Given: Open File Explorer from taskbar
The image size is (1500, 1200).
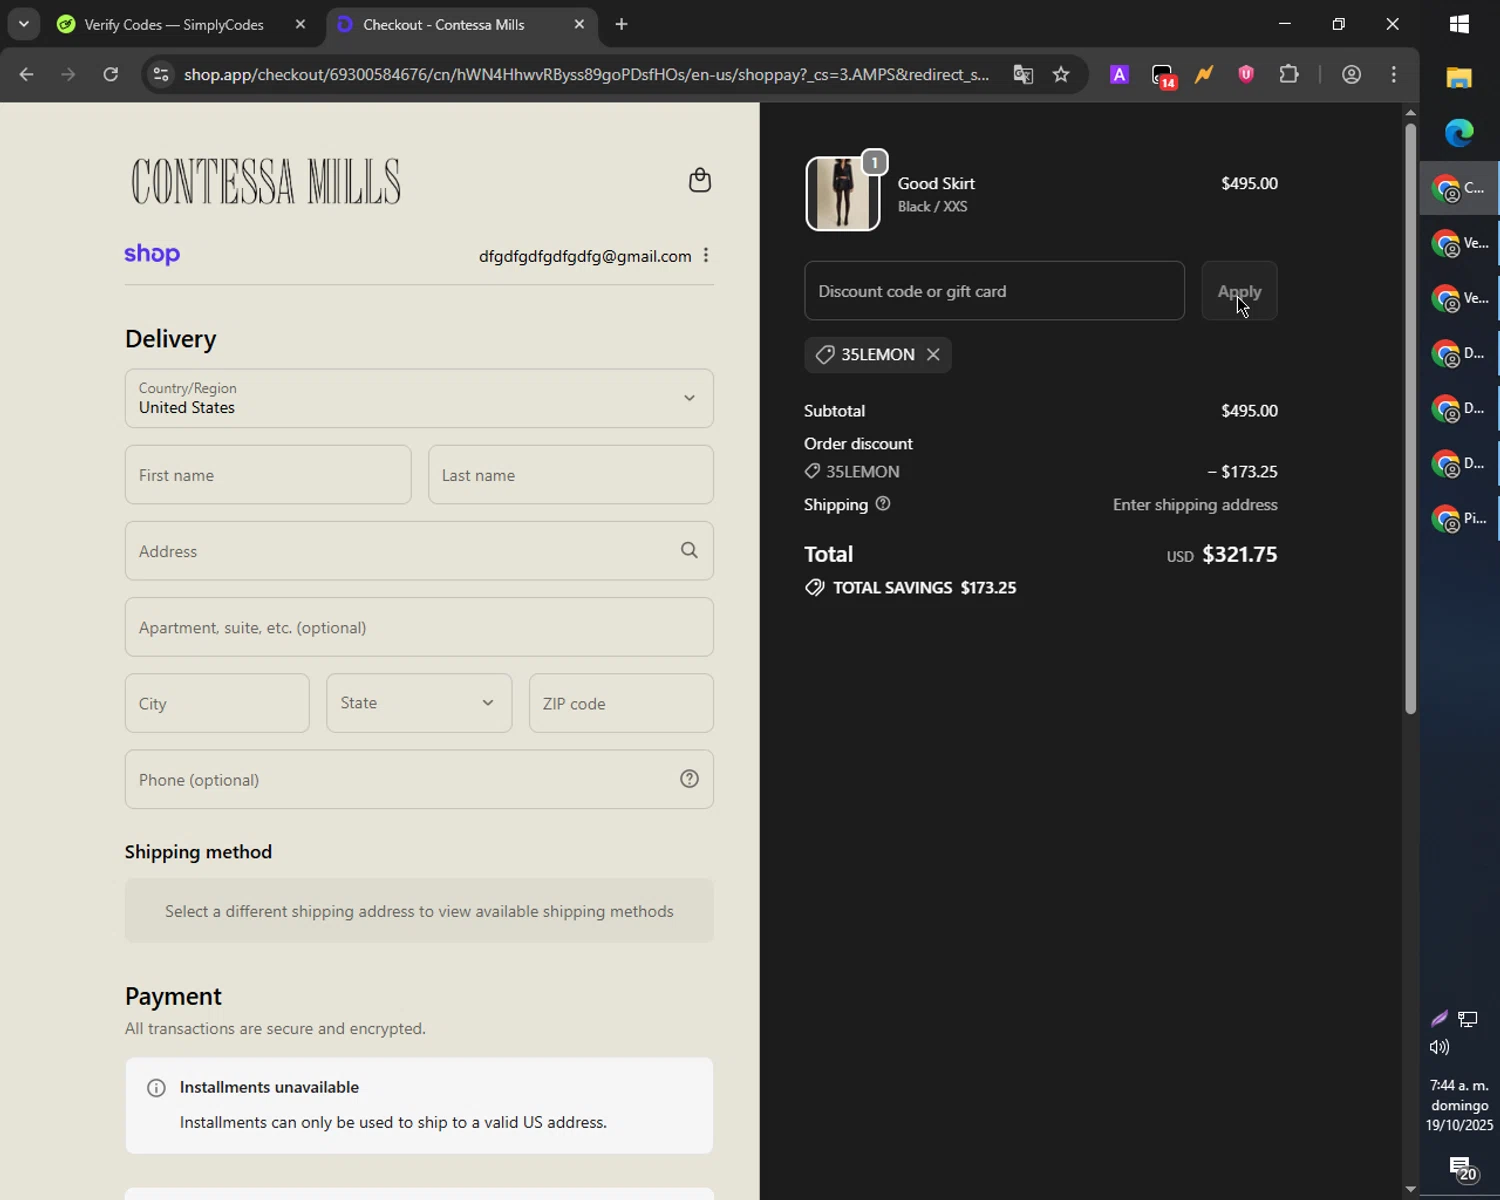Looking at the screenshot, I should [1459, 78].
